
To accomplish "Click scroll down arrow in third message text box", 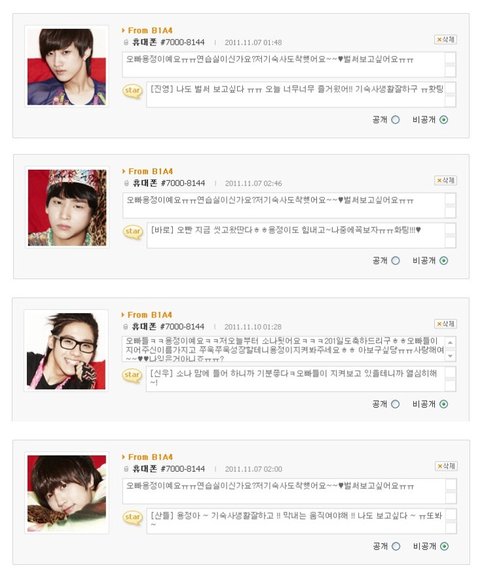I will tap(450, 356).
